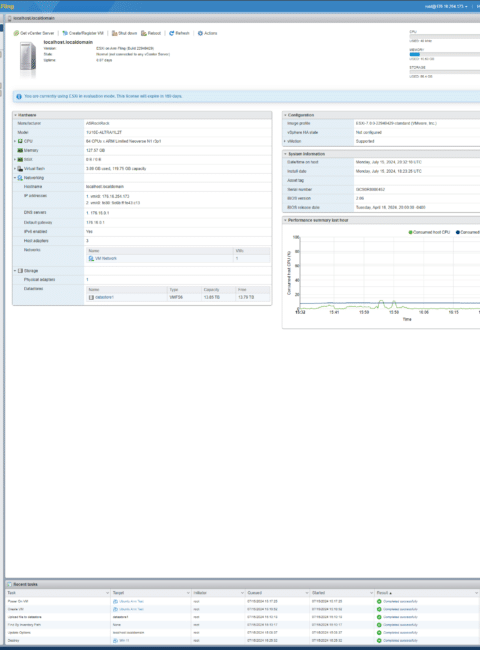Click the CPU usage bar
The height and width of the screenshot is (650, 480).
click(x=444, y=36)
